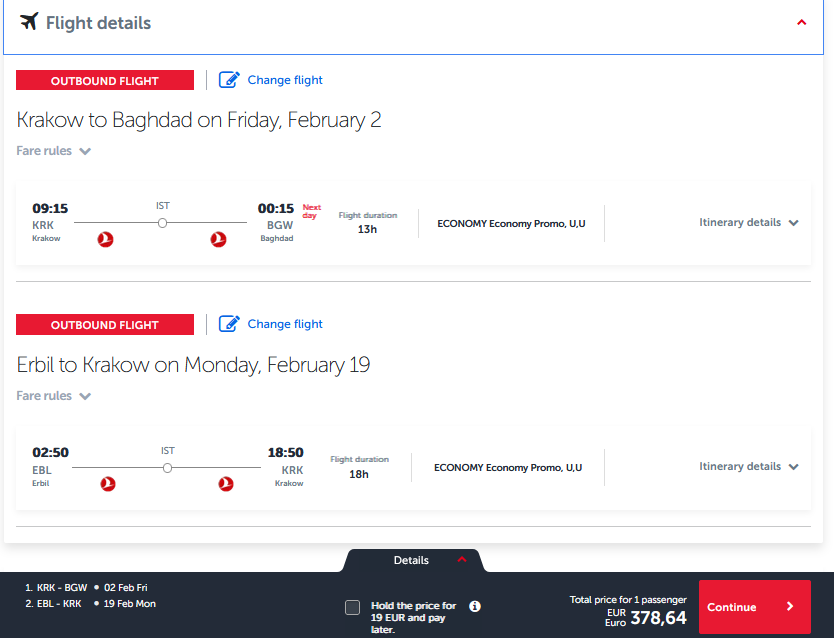Viewport: 838px width, 641px height.
Task: Click info icon next to Hold the price
Action: click(475, 606)
